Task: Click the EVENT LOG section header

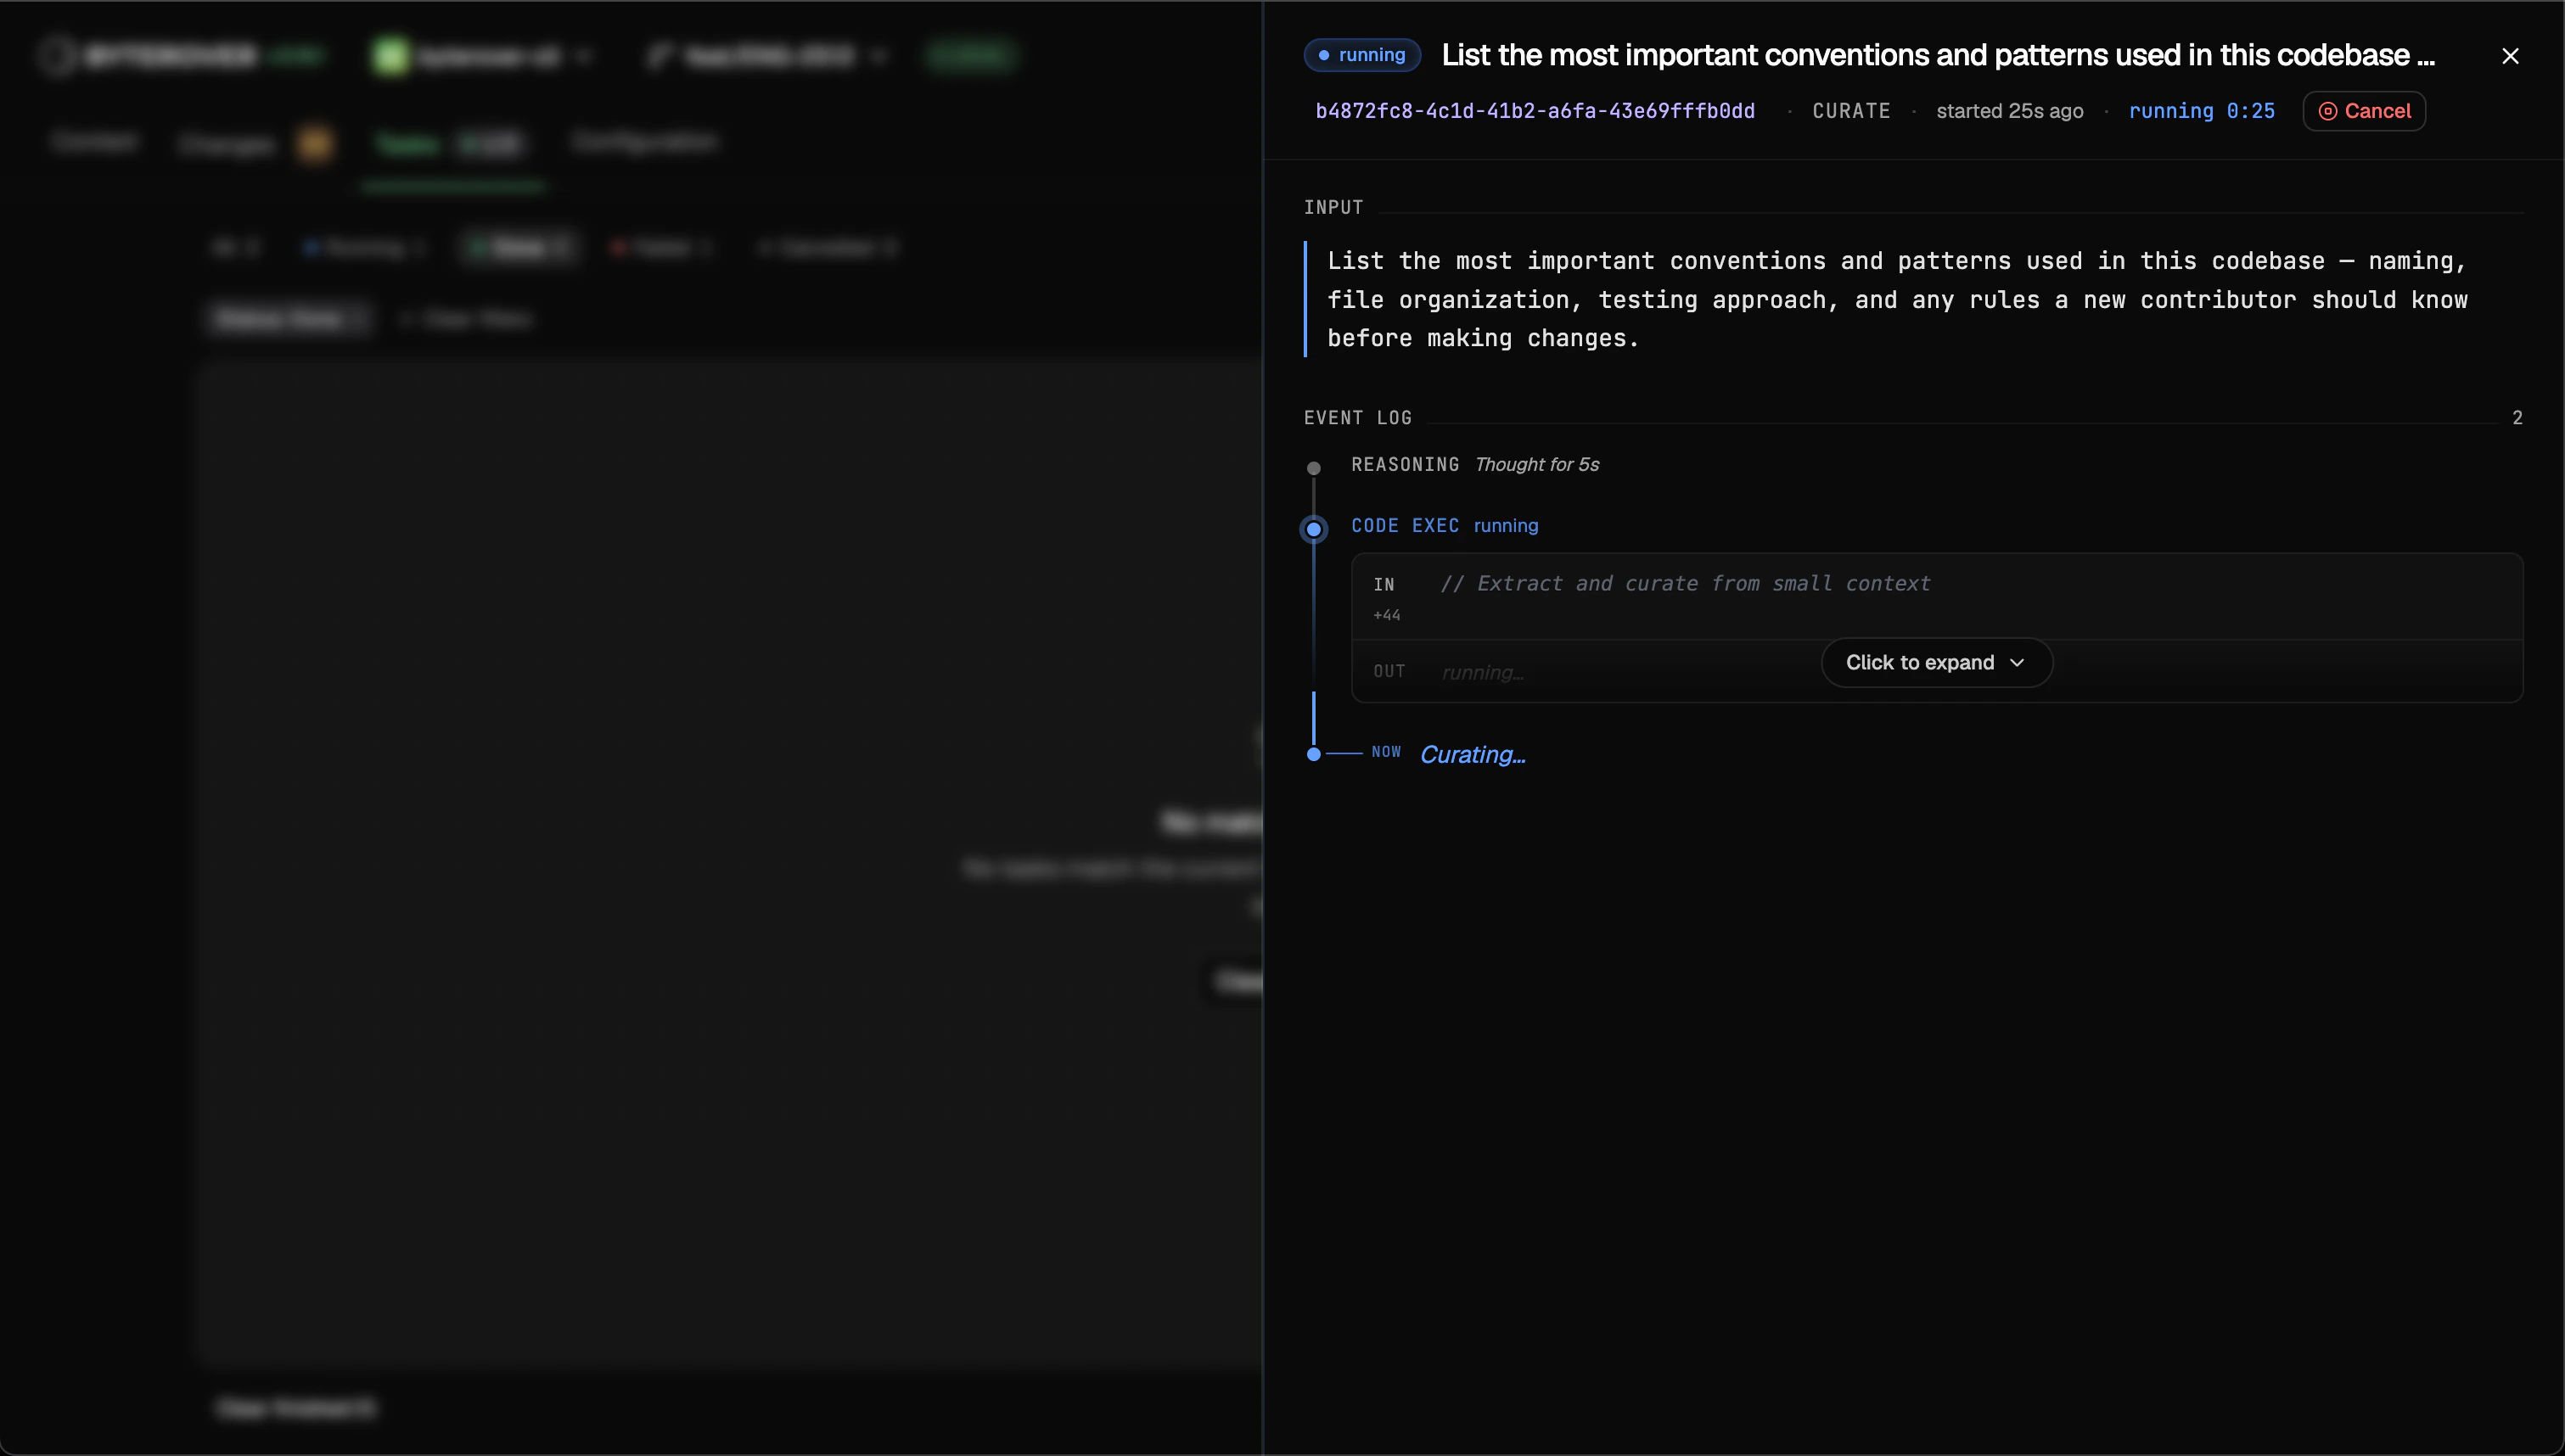Action: tap(1357, 418)
